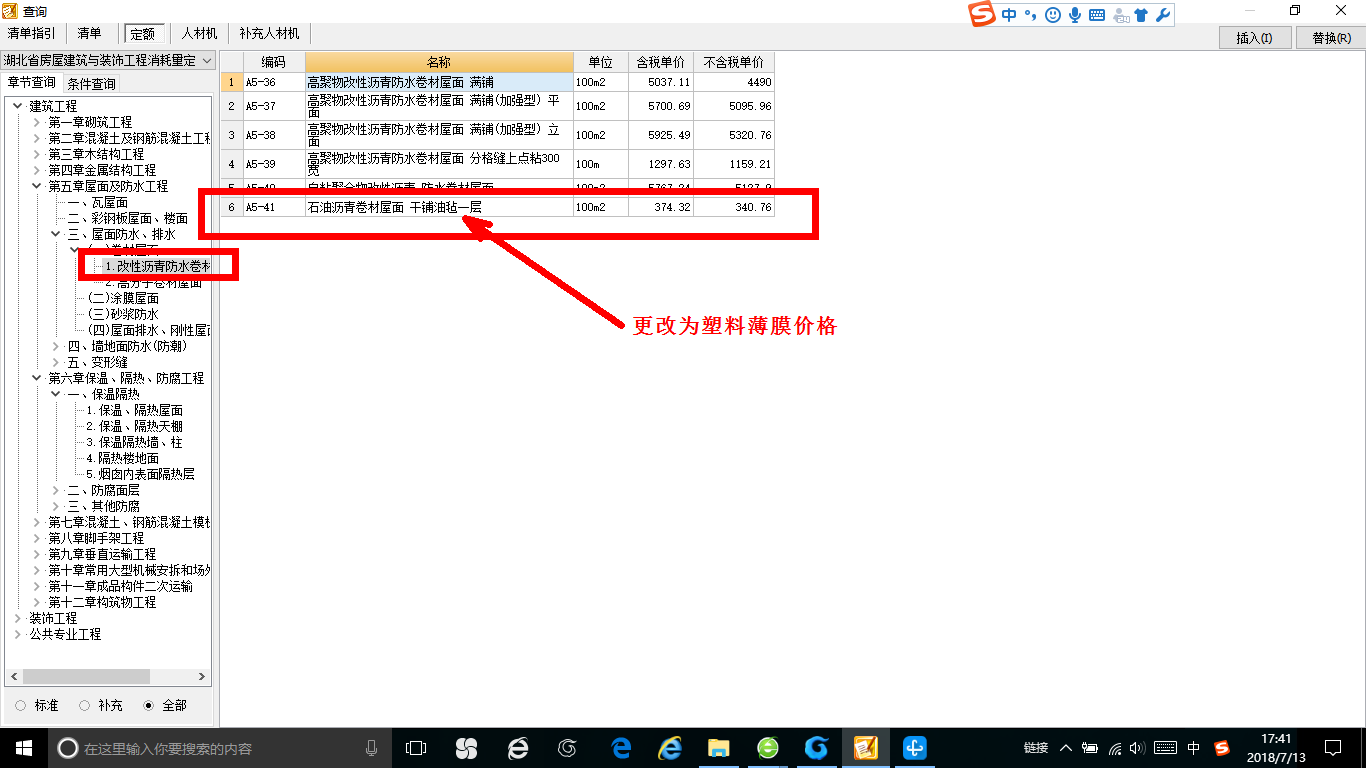The image size is (1366, 768).
Task: Launch Microsoft Edge from the taskbar
Action: (x=621, y=748)
